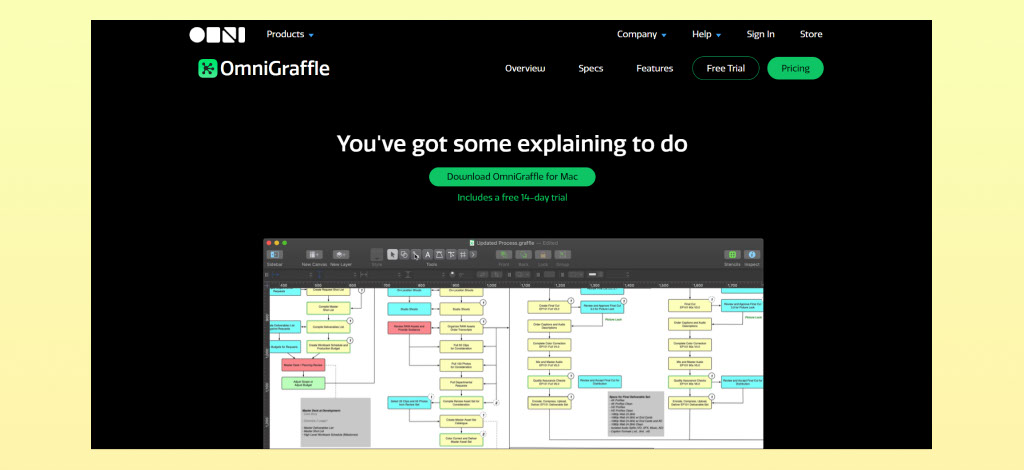Select red 'Review RAW Assets' node
1024x470 pixels.
click(x=409, y=328)
